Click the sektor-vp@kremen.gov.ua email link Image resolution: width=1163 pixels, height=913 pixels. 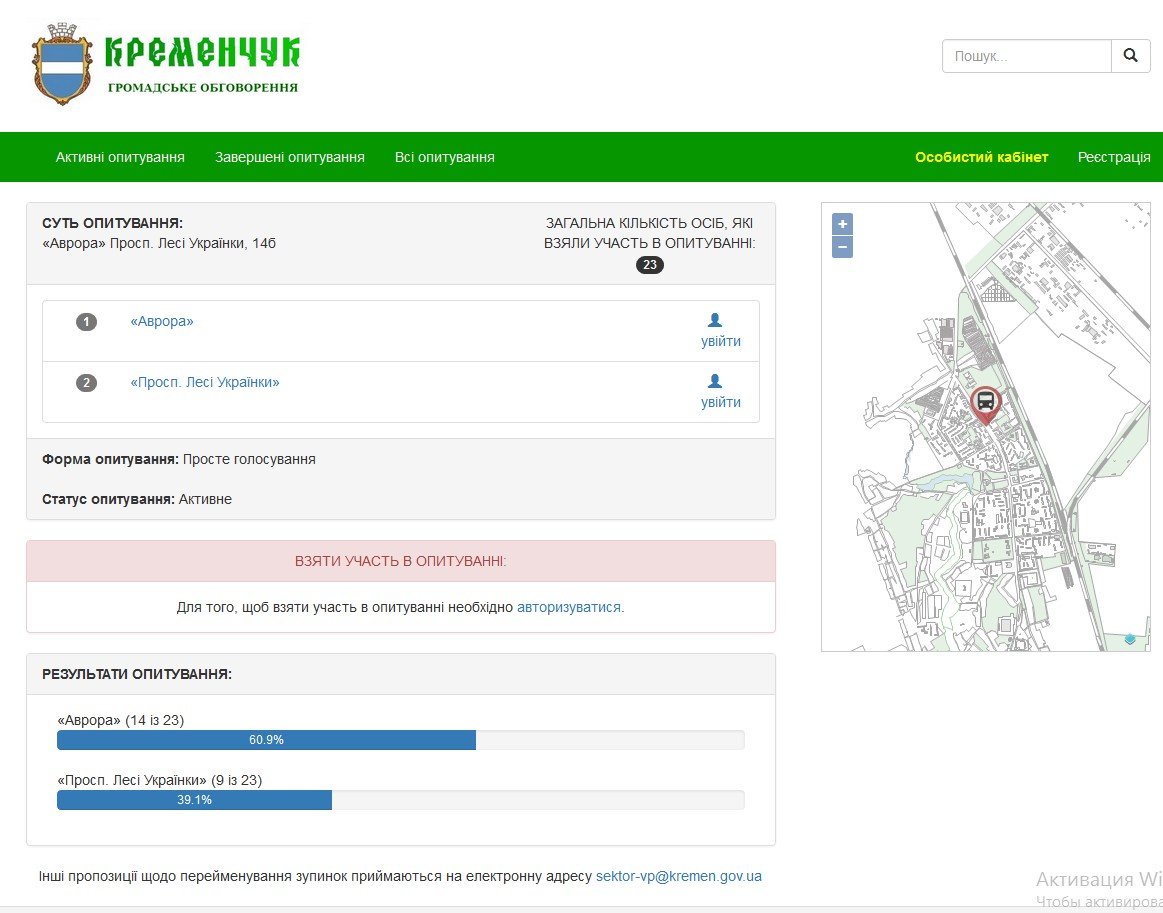(678, 876)
